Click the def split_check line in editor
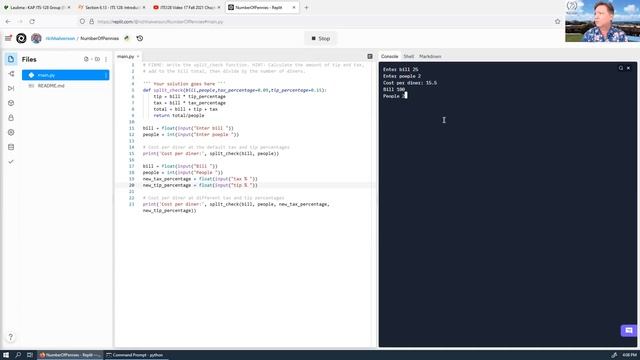 point(235,90)
